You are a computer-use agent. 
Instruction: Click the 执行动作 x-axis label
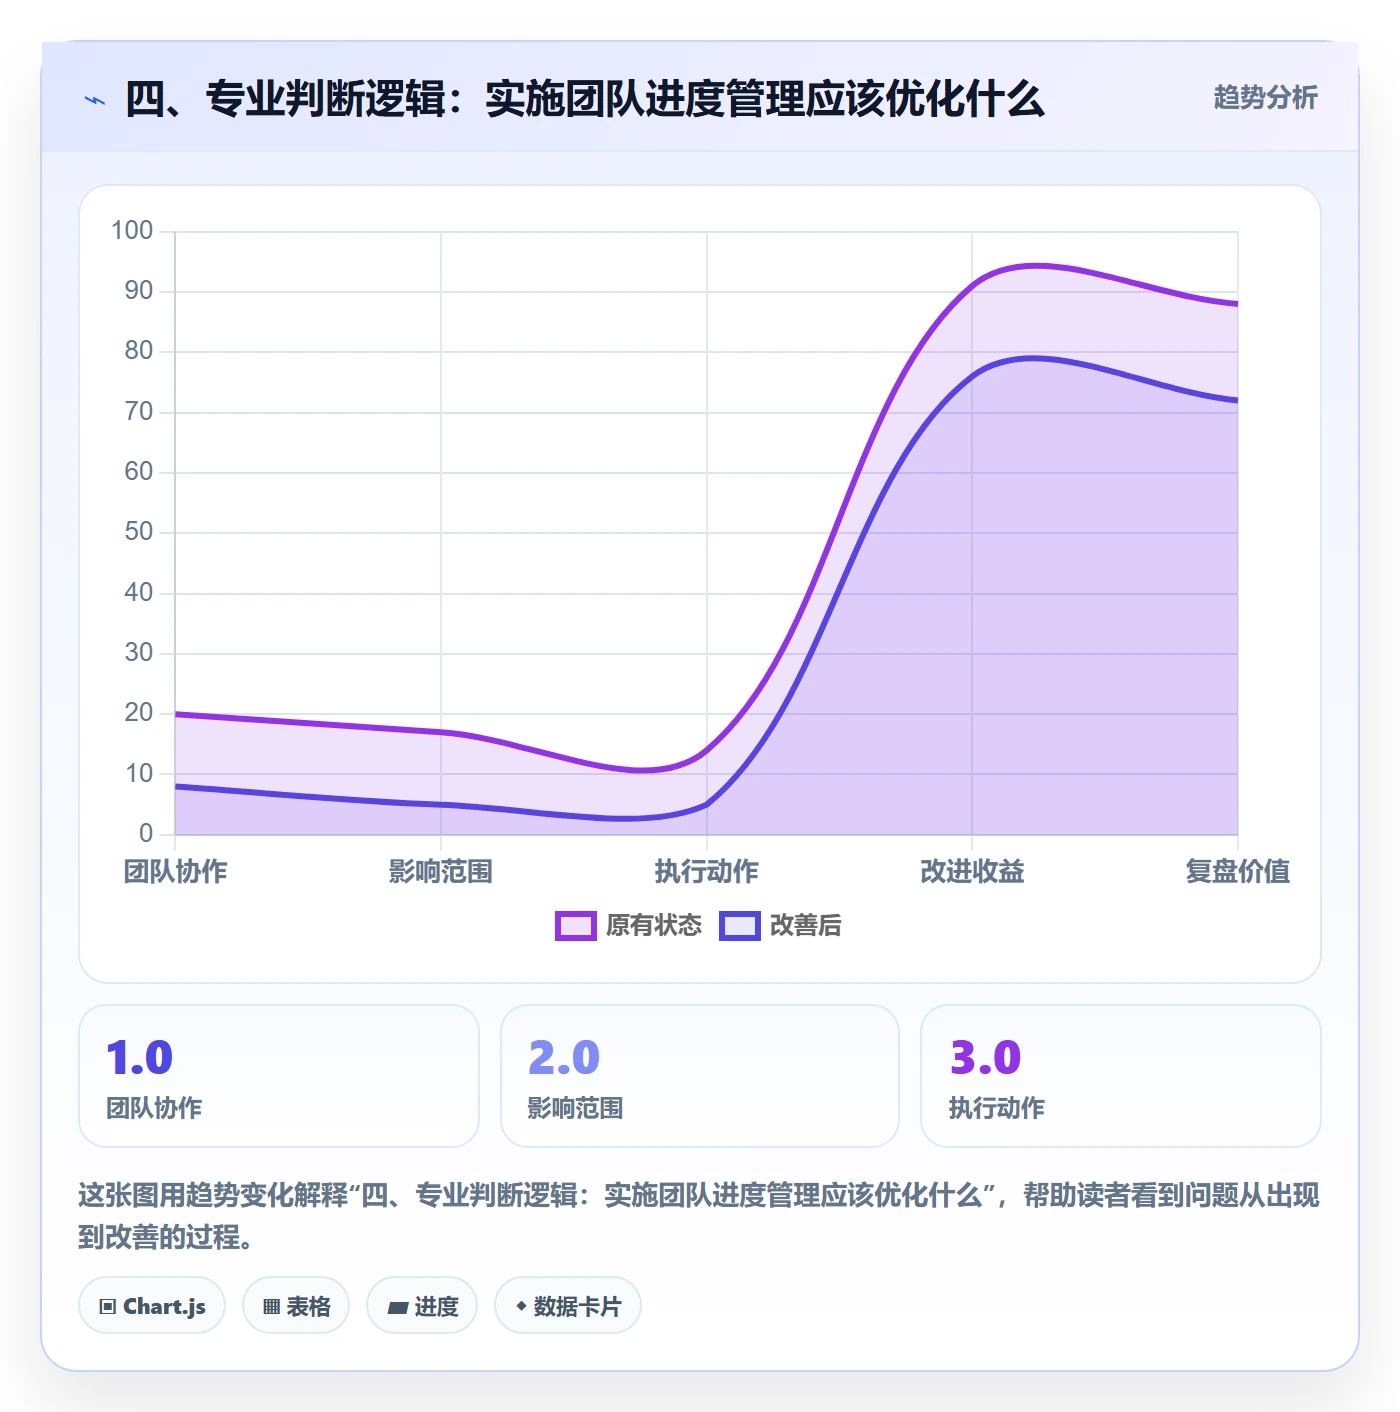[x=707, y=871]
